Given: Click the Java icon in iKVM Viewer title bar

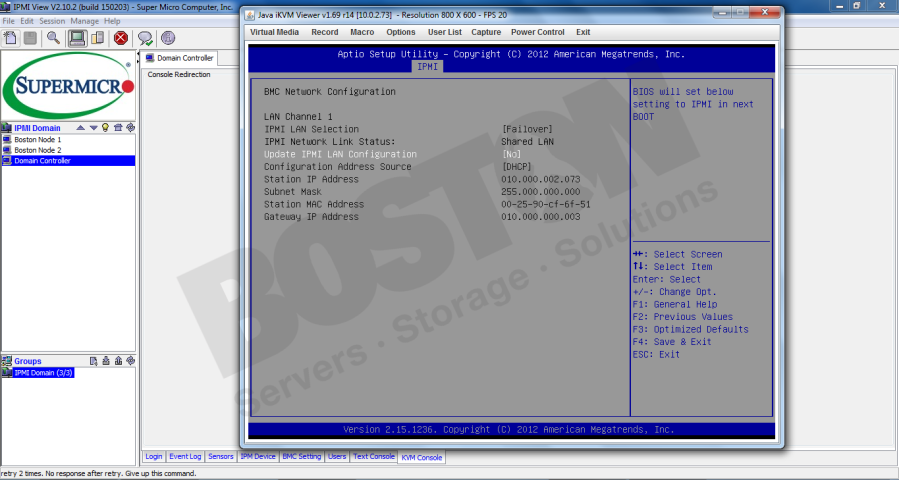Looking at the screenshot, I should point(250,15).
